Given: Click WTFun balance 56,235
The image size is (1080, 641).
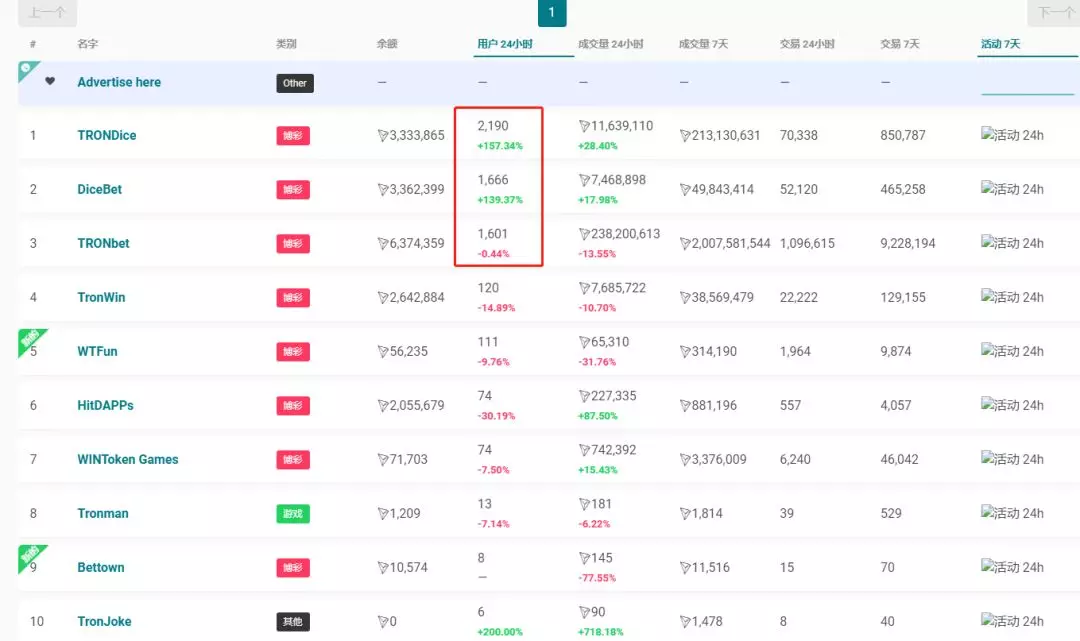Looking at the screenshot, I should coord(403,351).
